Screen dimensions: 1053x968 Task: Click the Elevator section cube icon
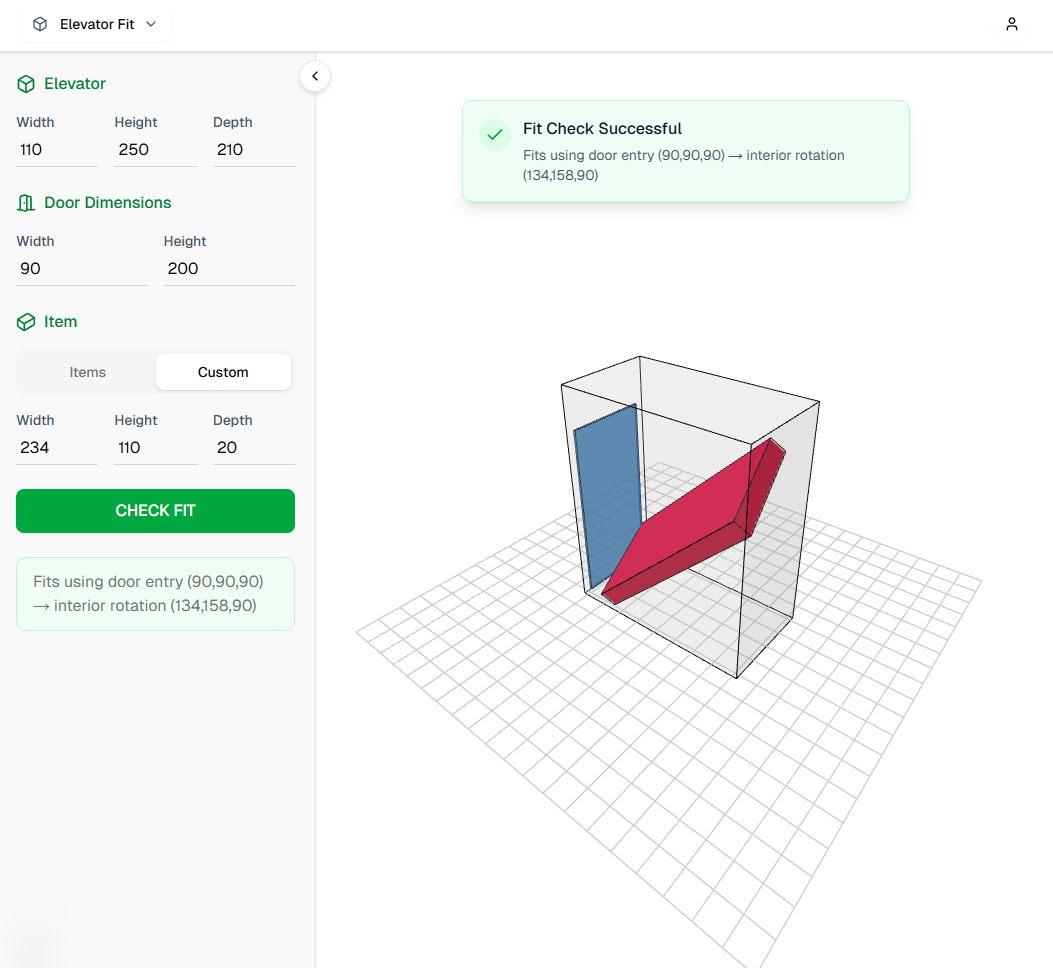(26, 85)
